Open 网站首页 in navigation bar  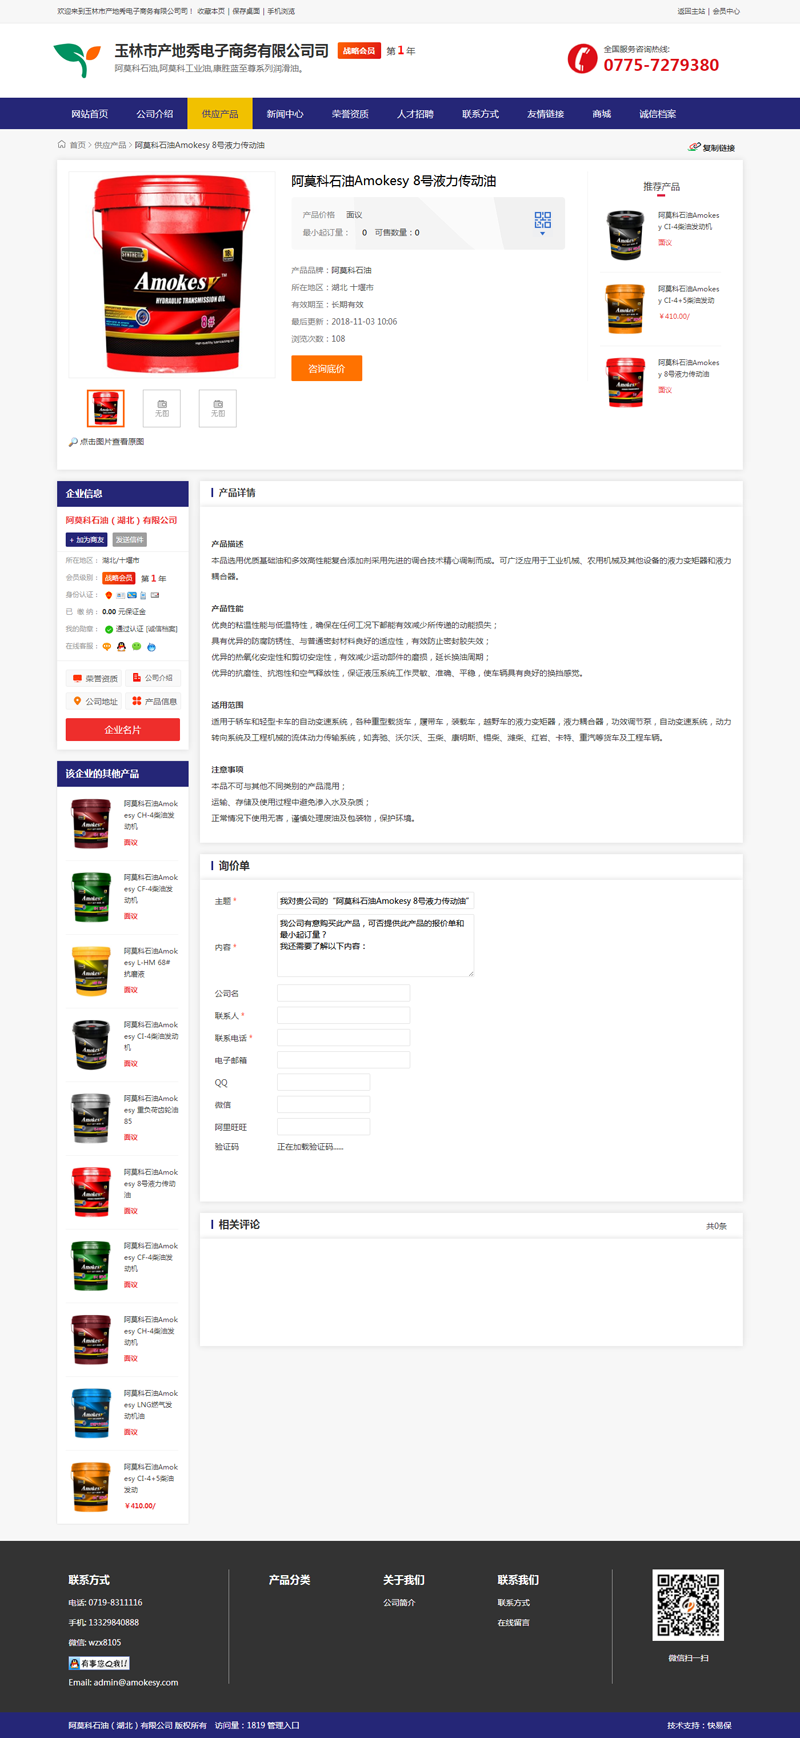89,114
